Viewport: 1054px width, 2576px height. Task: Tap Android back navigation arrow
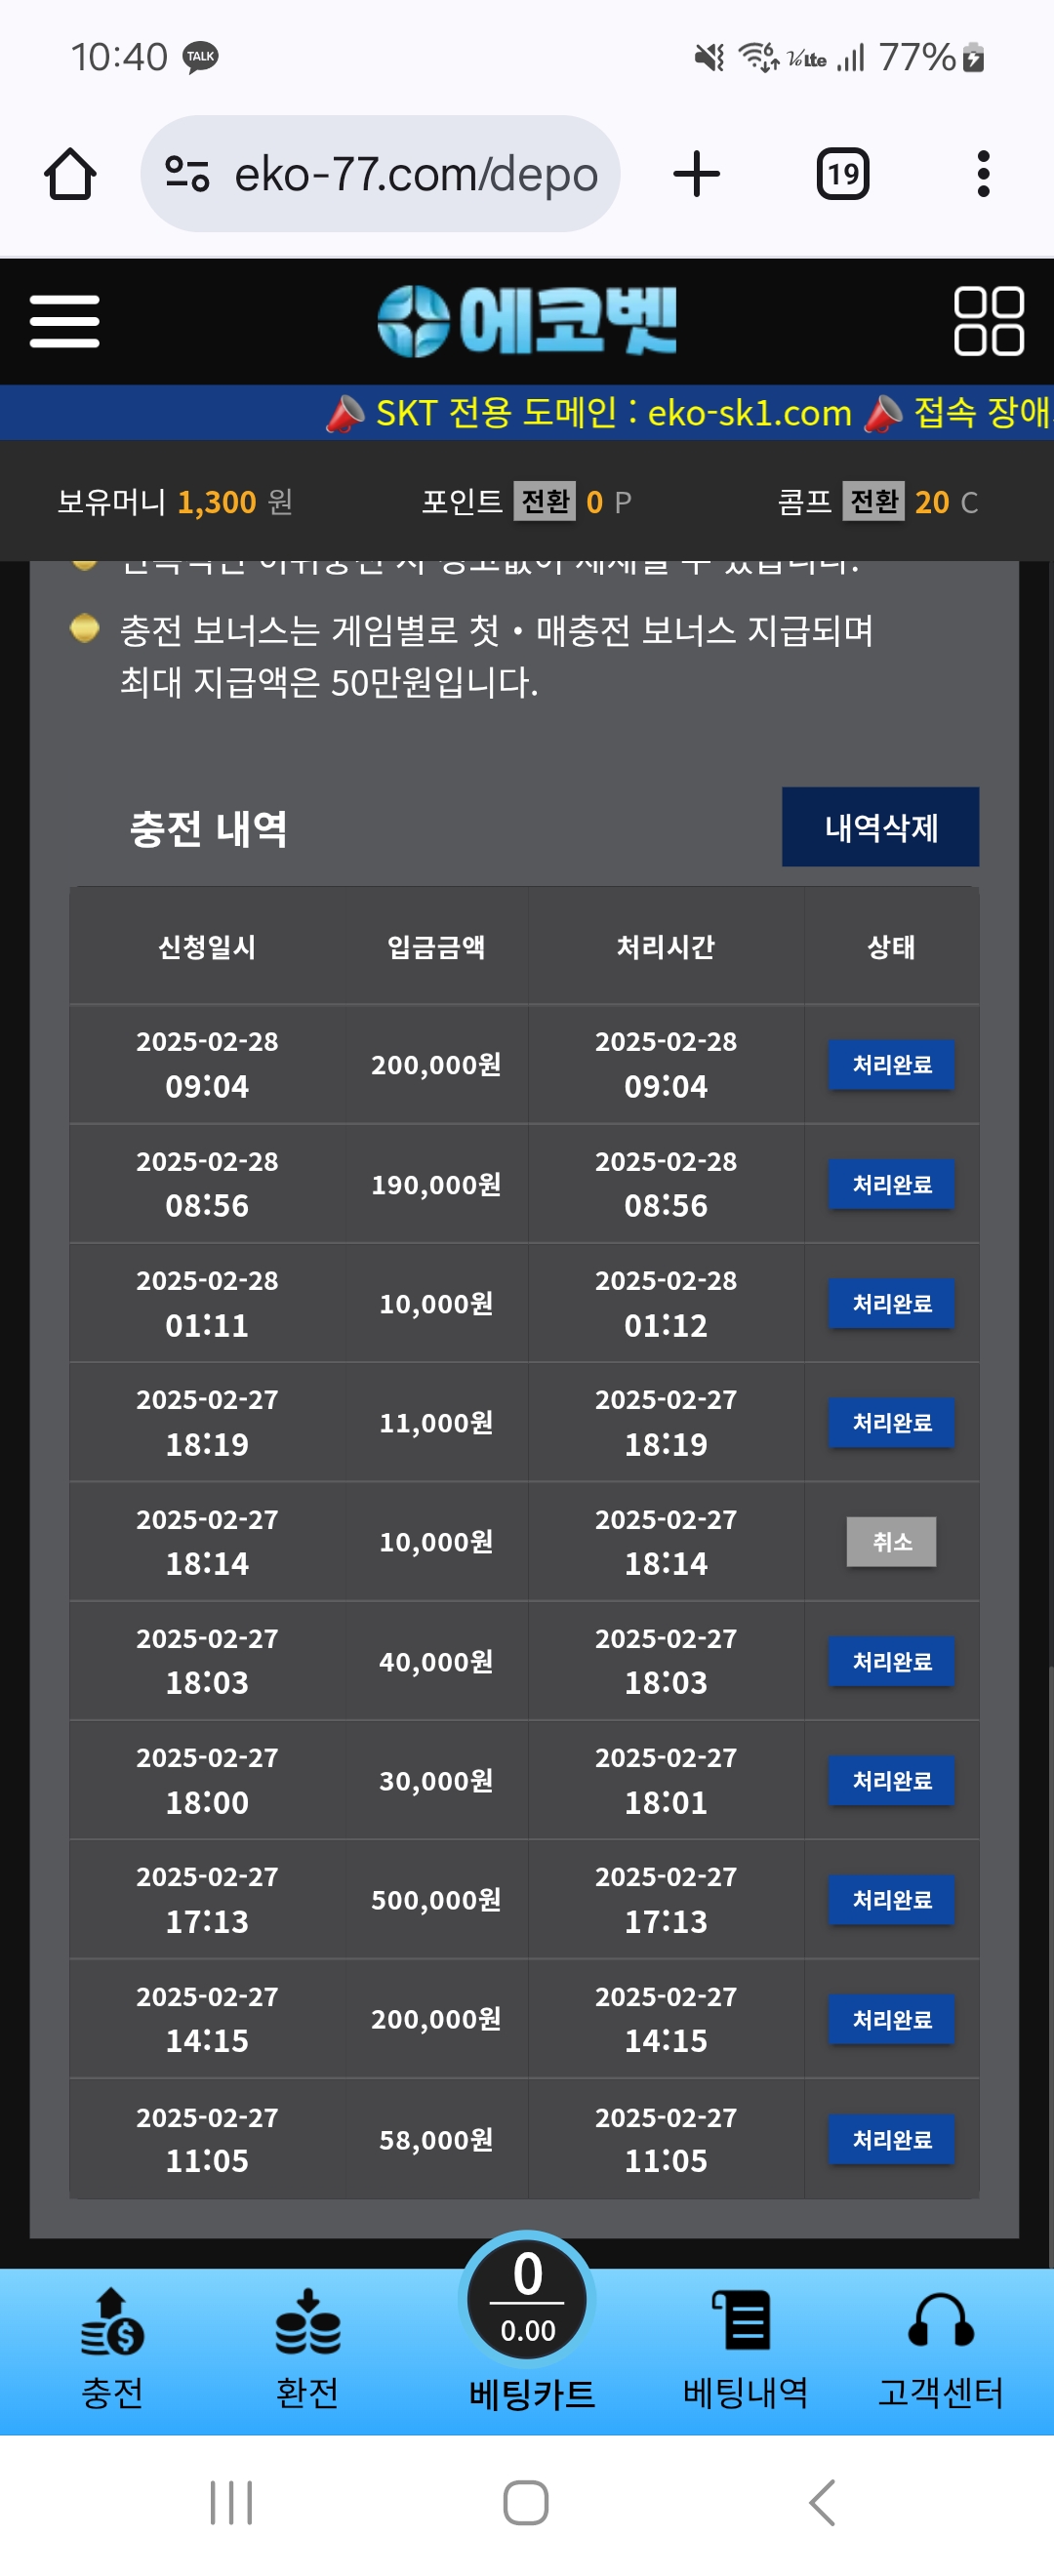[821, 2503]
